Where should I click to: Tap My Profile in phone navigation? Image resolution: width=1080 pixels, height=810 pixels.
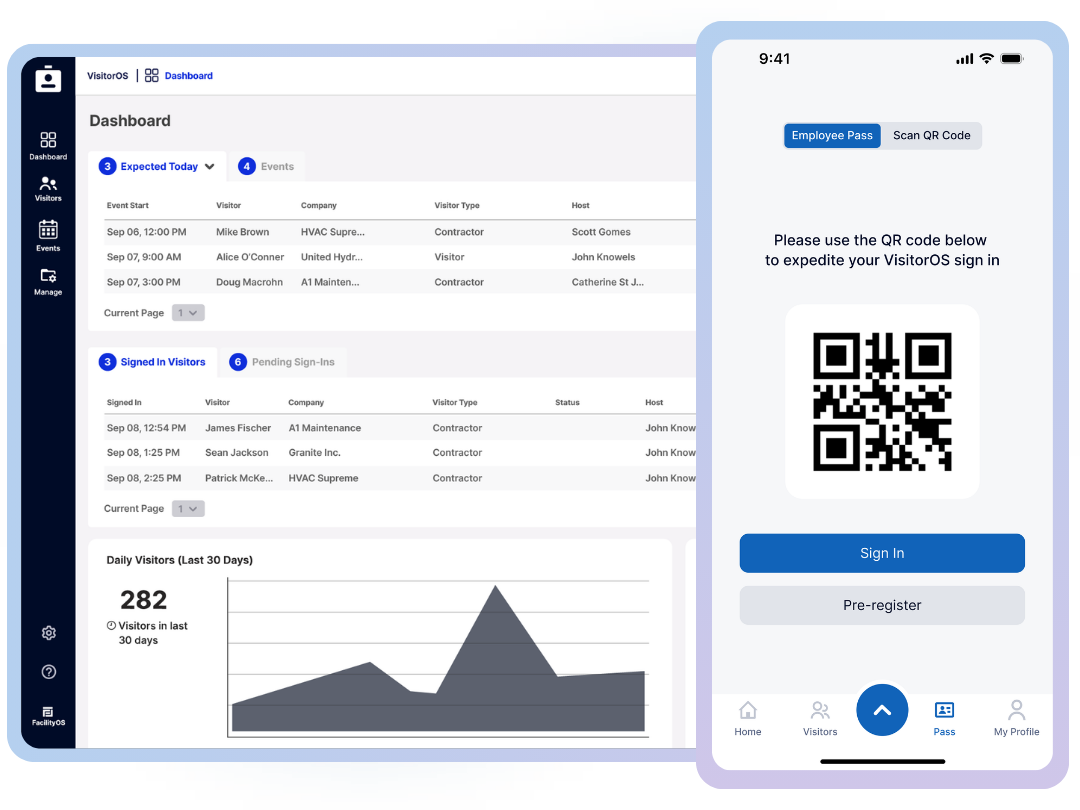pos(1017,718)
